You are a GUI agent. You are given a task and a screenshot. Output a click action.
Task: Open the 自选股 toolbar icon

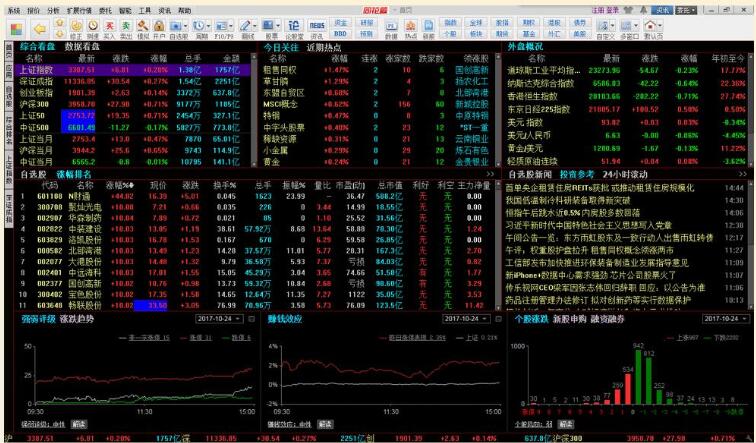coord(176,26)
